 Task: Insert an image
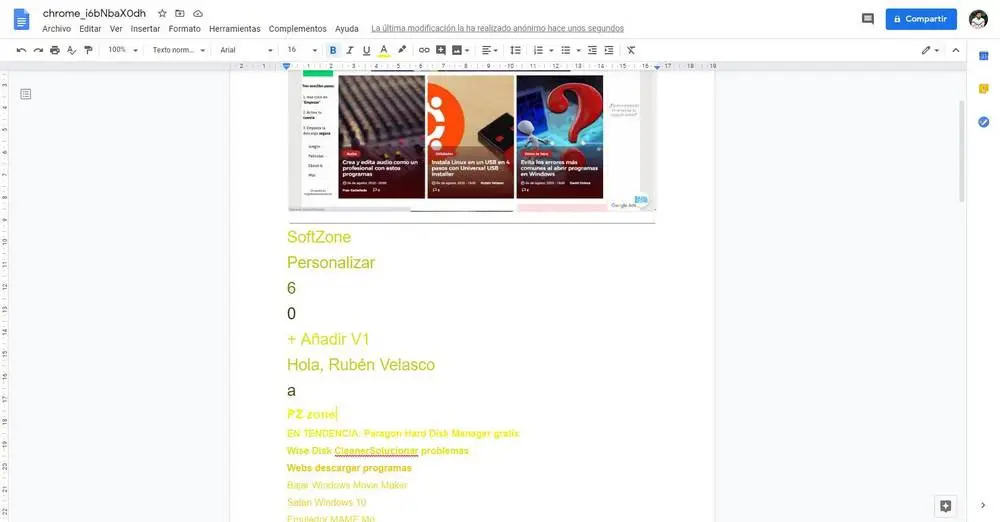[x=457, y=50]
